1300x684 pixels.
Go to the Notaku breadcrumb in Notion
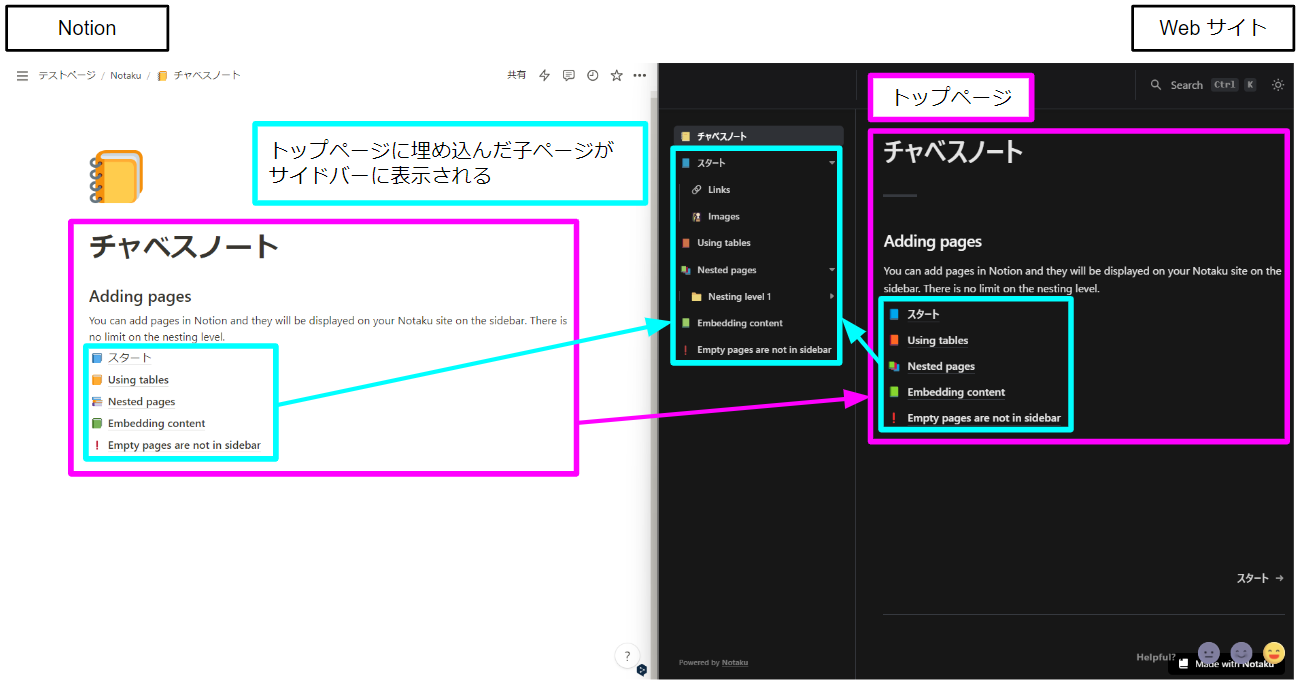(125, 76)
